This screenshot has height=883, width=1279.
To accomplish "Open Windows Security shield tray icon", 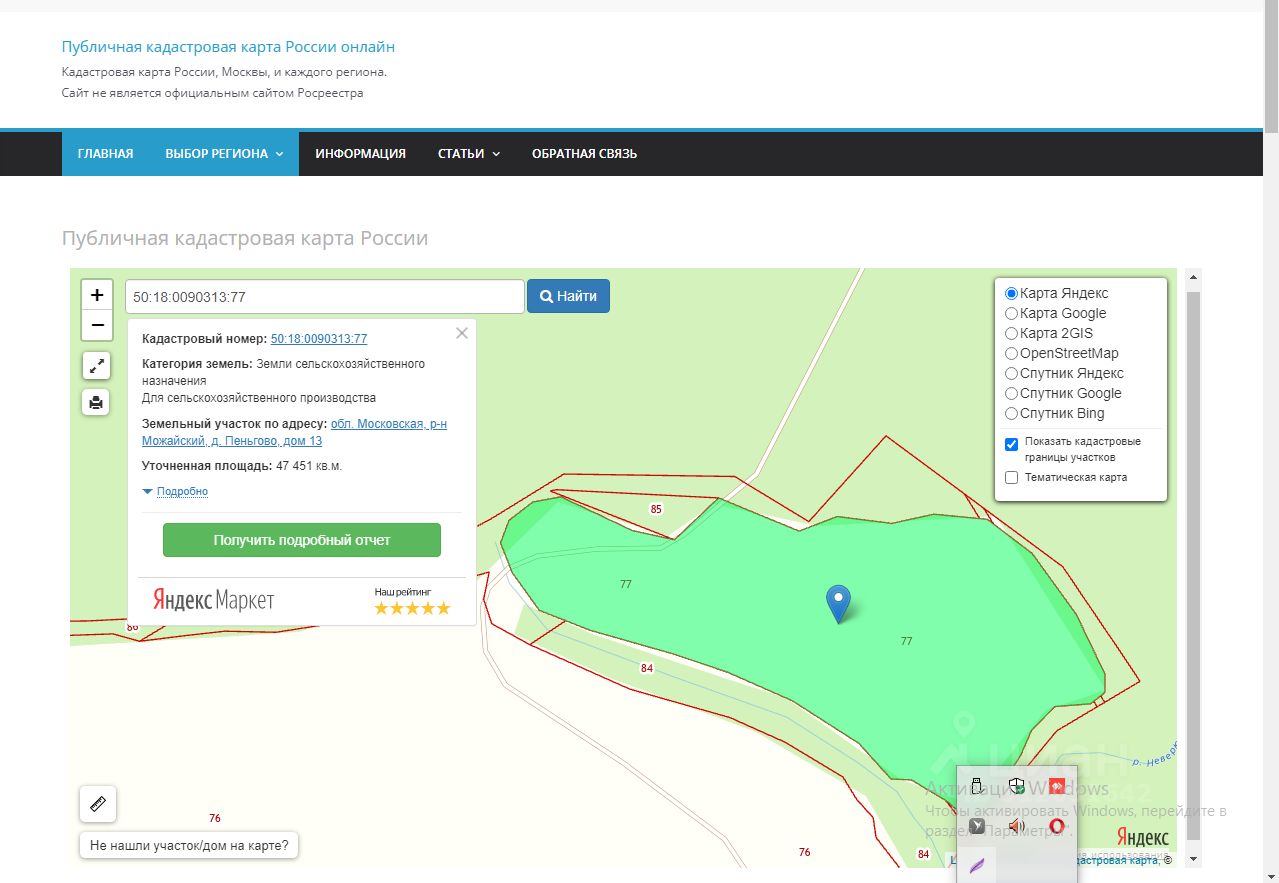I will pos(1017,786).
